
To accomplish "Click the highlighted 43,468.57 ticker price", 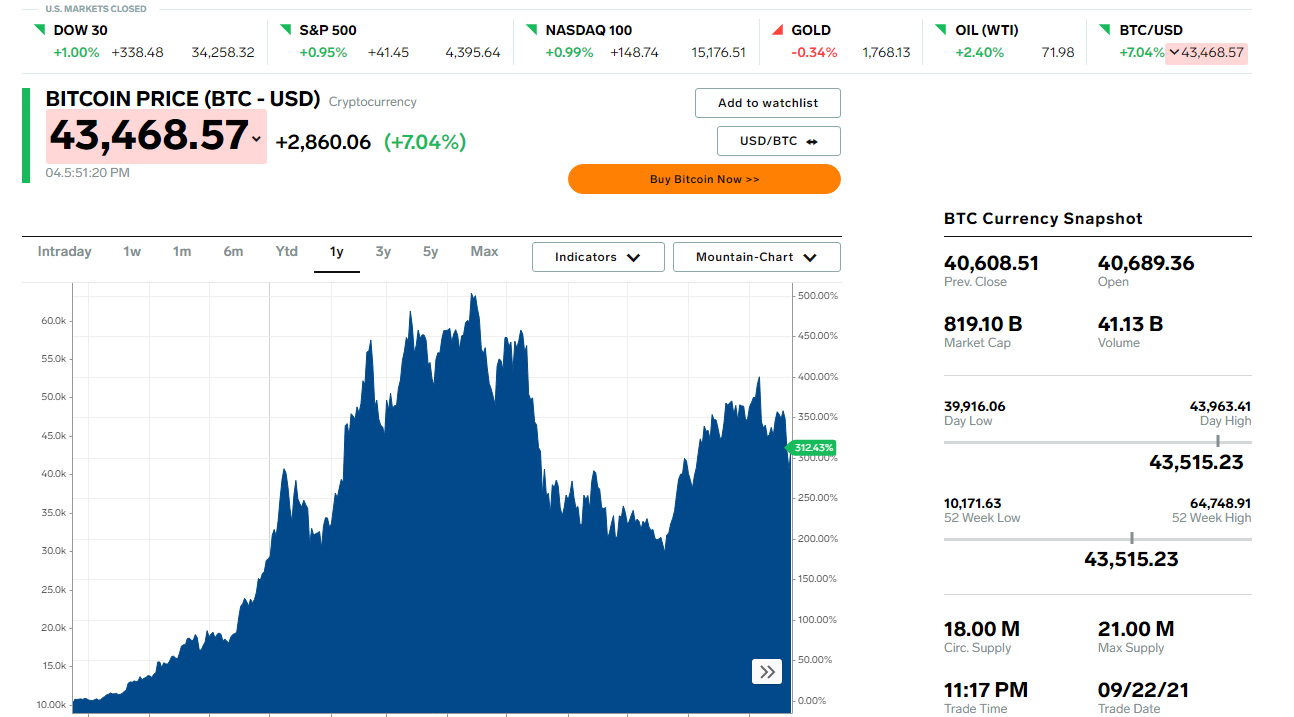I will click(x=1206, y=53).
